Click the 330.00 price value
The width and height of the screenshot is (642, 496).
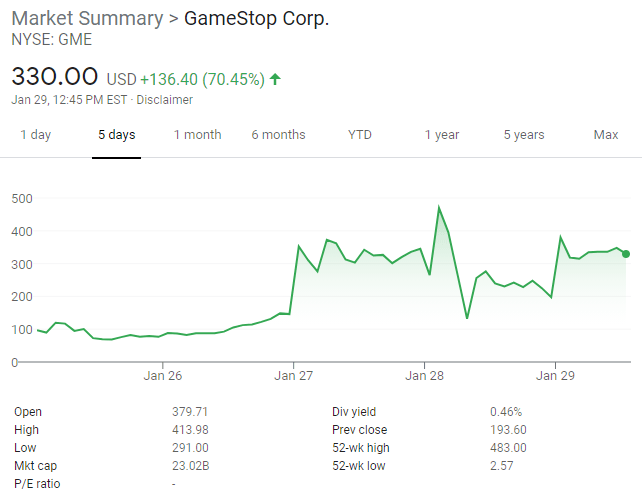[54, 76]
